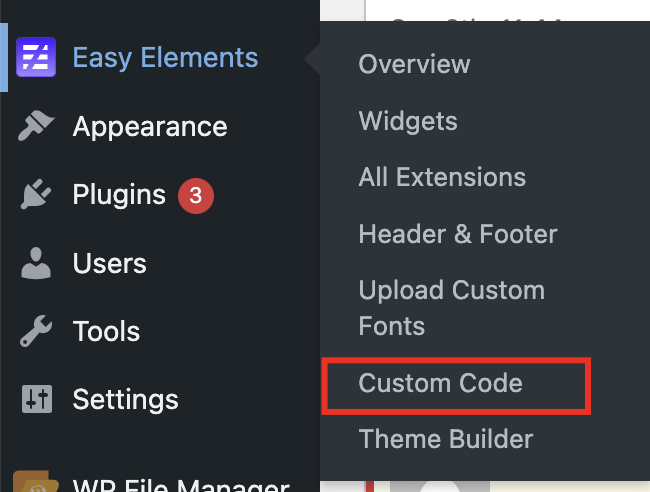Viewport: 650px width, 492px height.
Task: Click the red Plugins update badge
Action: (195, 196)
